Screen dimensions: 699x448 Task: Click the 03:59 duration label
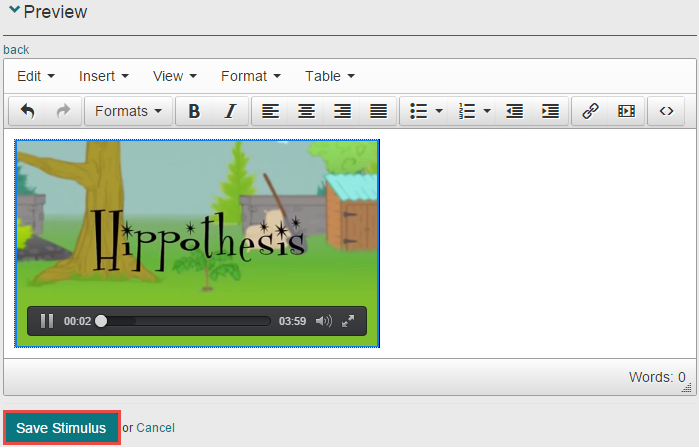(x=292, y=321)
